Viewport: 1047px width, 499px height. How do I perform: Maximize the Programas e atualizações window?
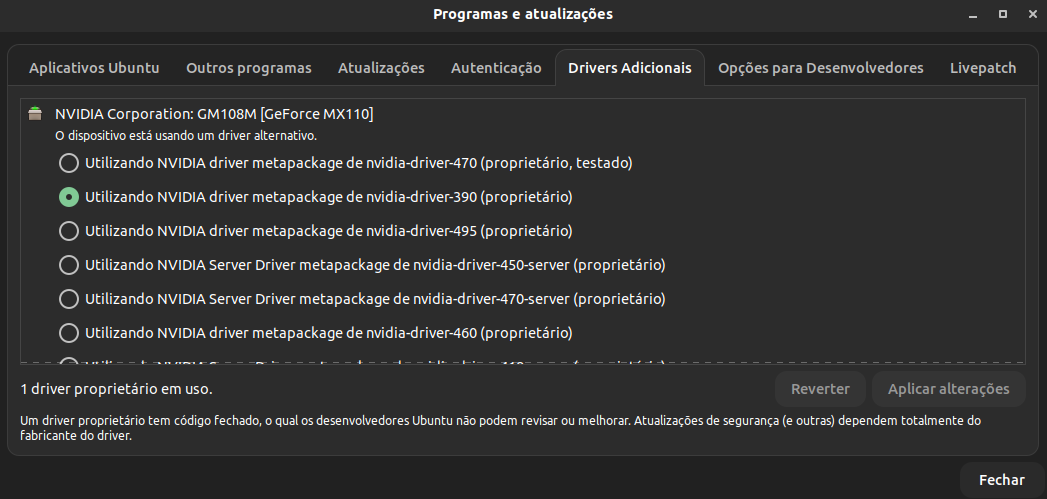tap(1002, 15)
